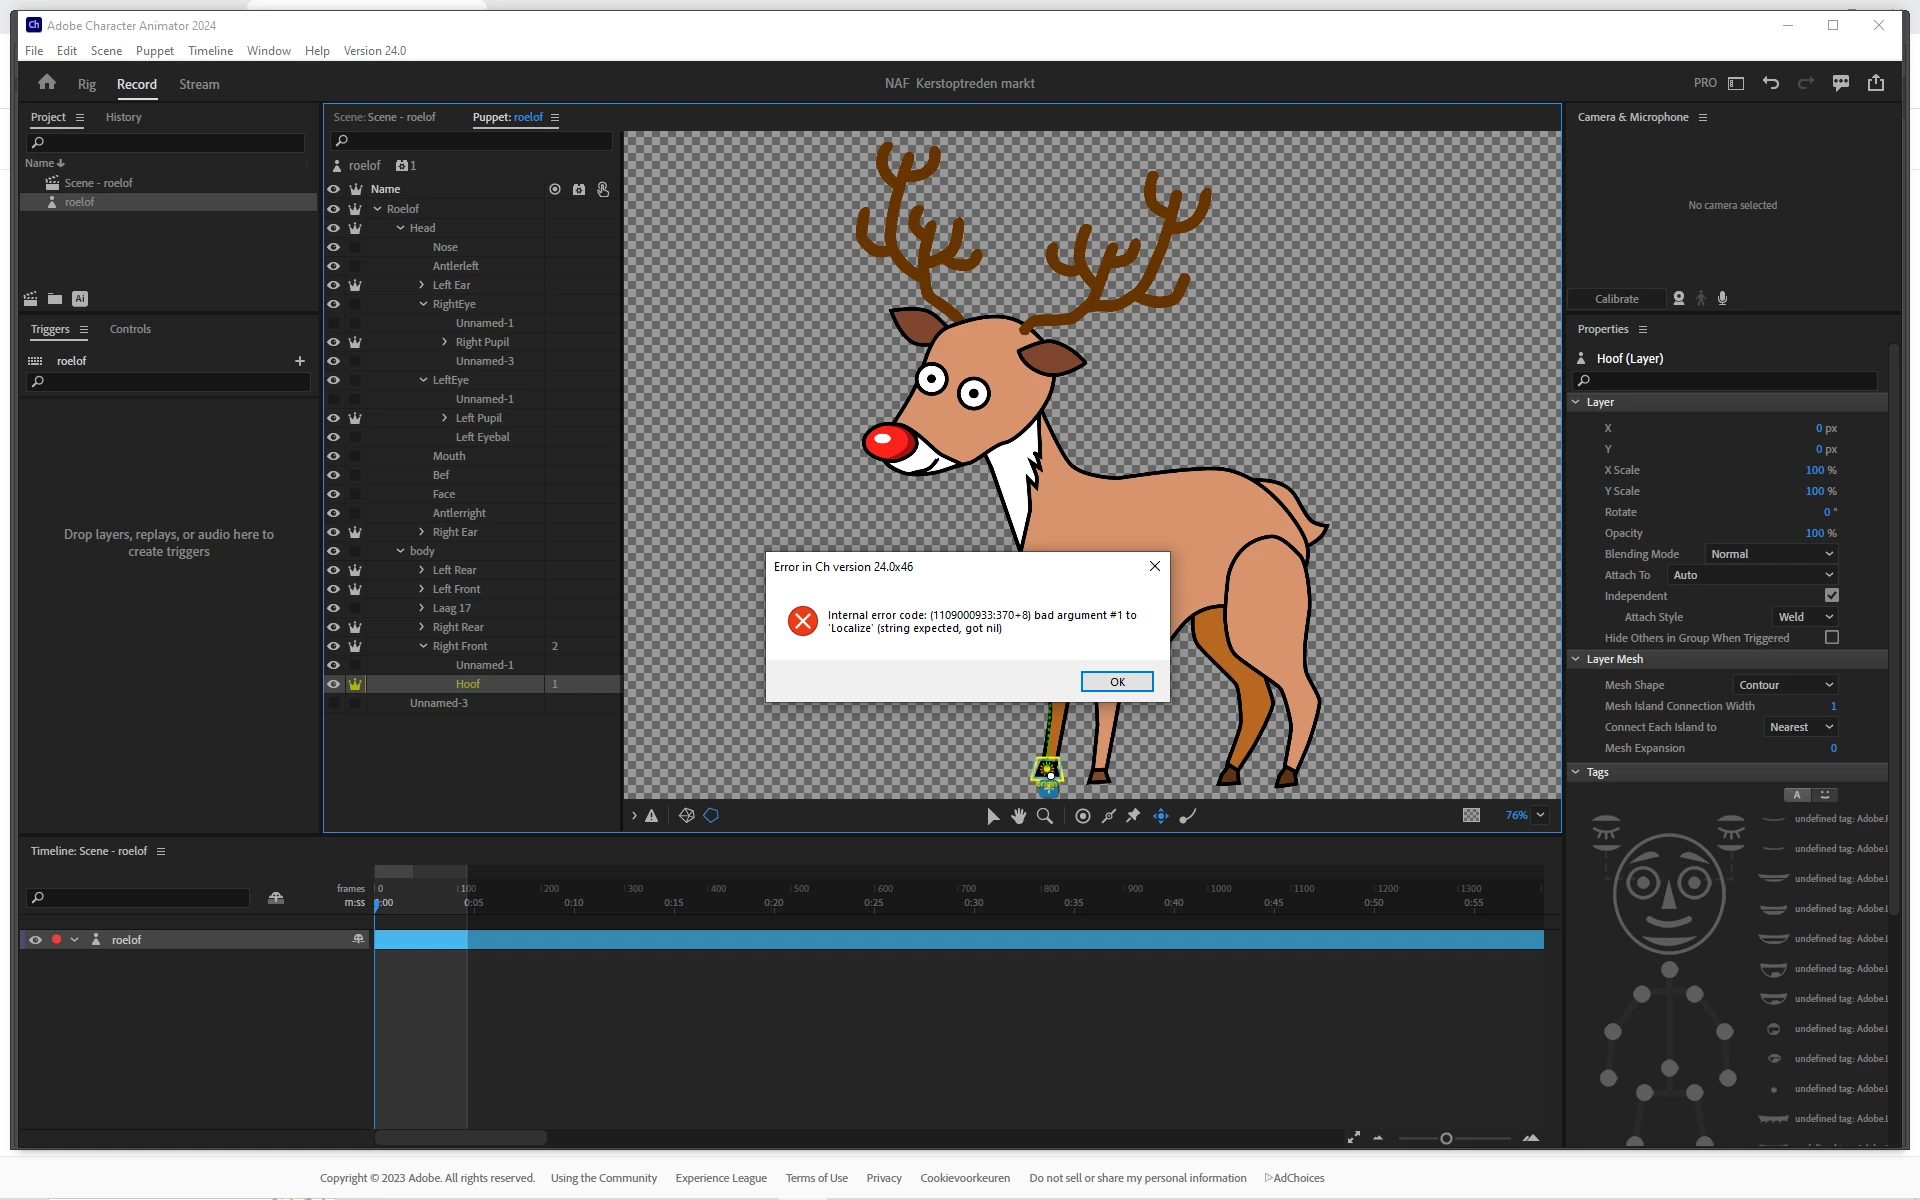Open the Blending Mode Normal dropdown

[1771, 554]
